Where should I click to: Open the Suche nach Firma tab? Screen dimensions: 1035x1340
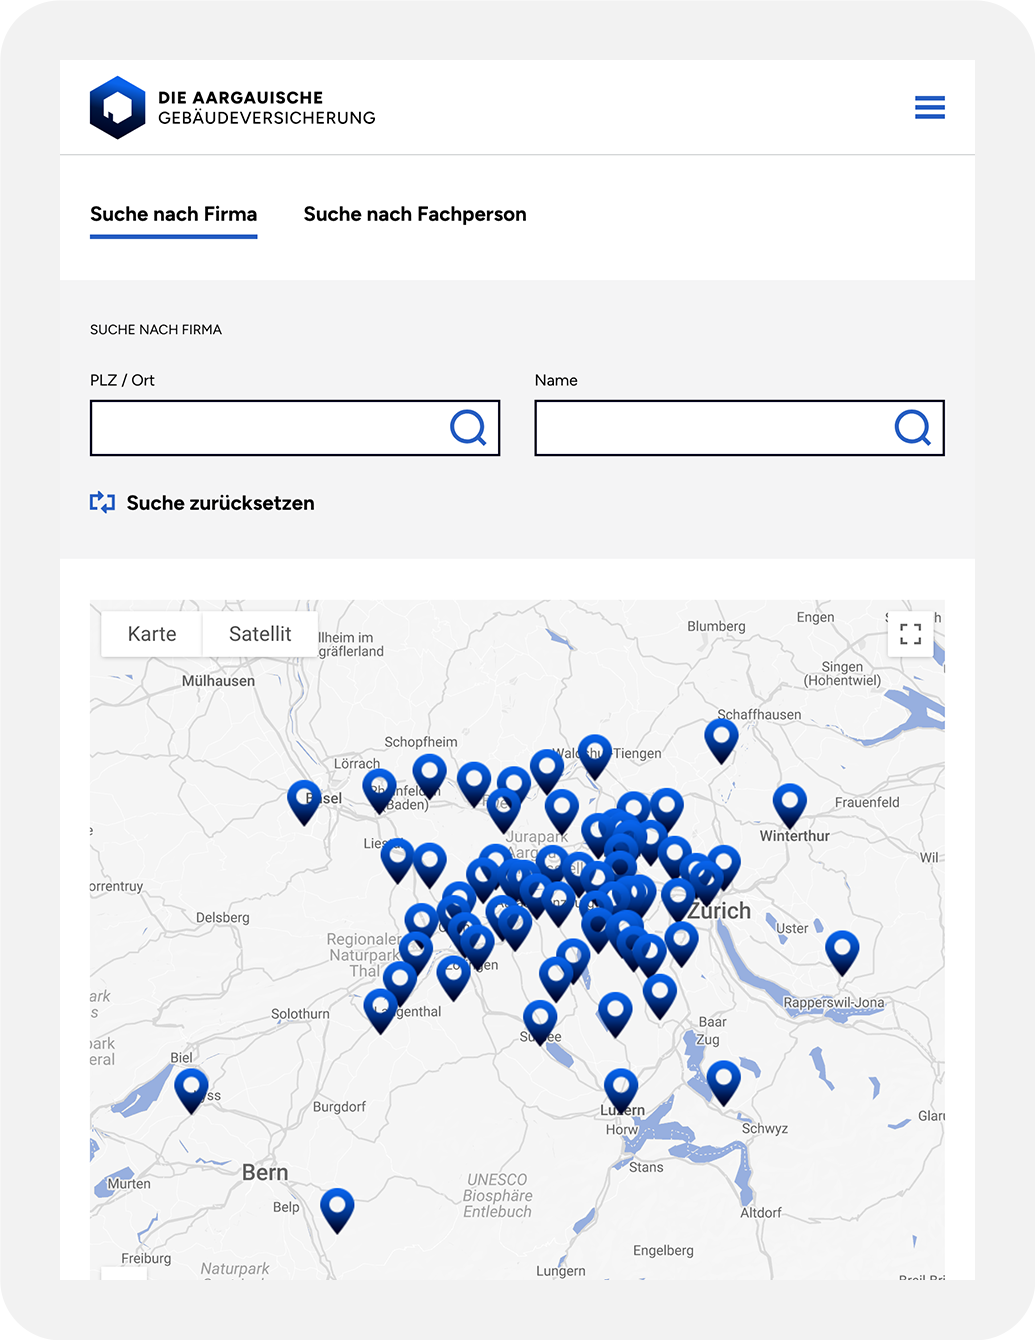[173, 214]
